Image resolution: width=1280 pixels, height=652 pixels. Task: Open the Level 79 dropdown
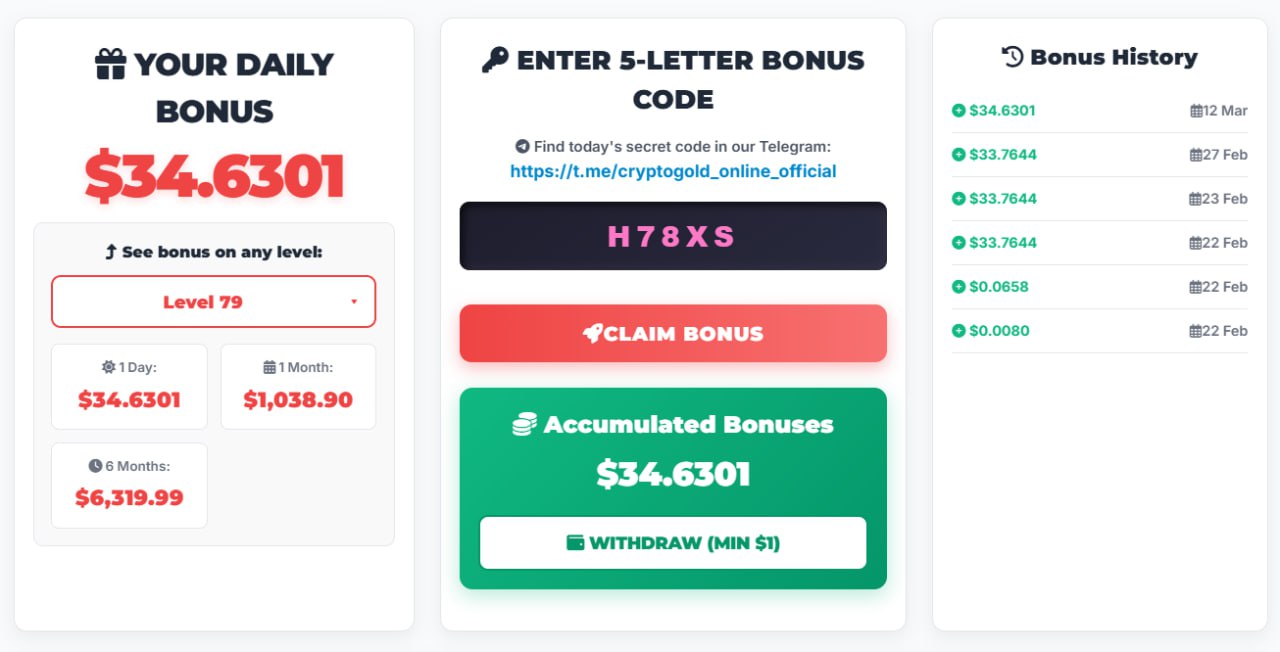click(213, 301)
